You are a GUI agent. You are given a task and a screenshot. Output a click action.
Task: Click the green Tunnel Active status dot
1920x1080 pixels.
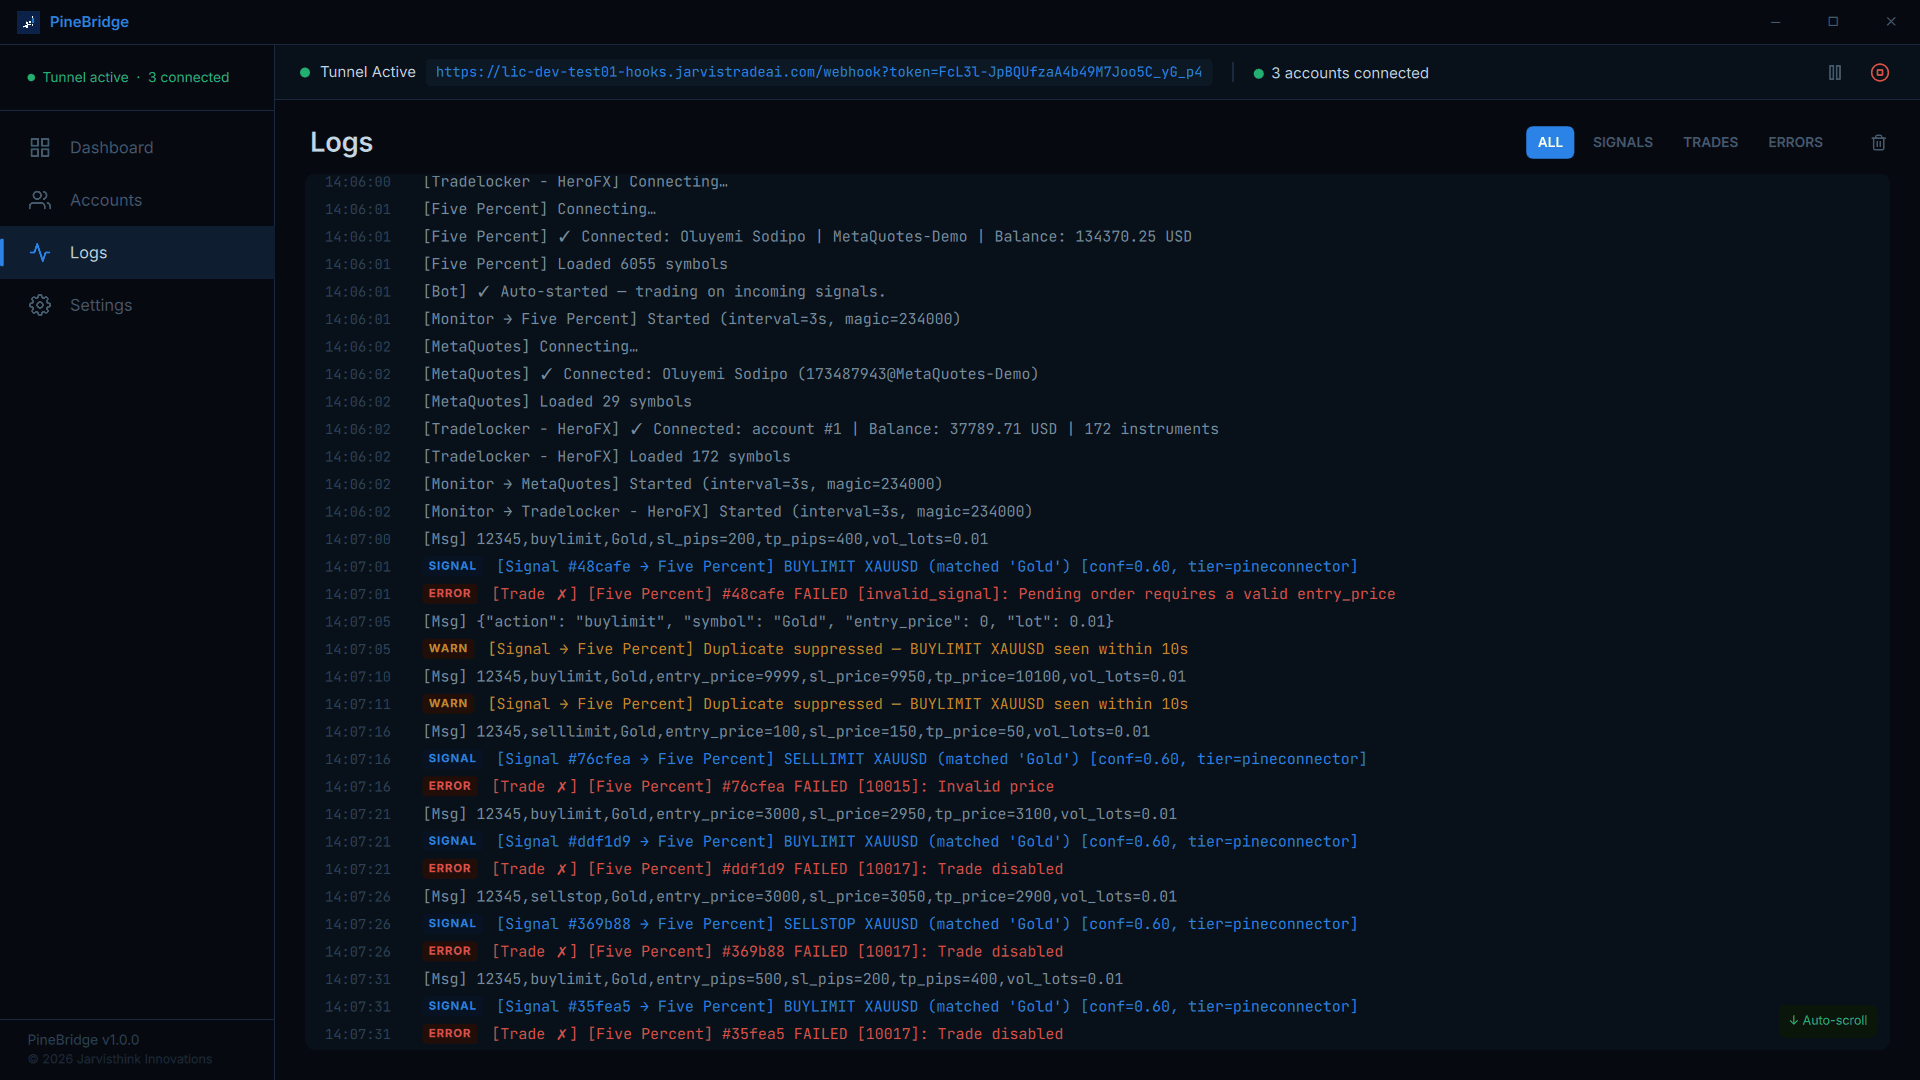(305, 72)
